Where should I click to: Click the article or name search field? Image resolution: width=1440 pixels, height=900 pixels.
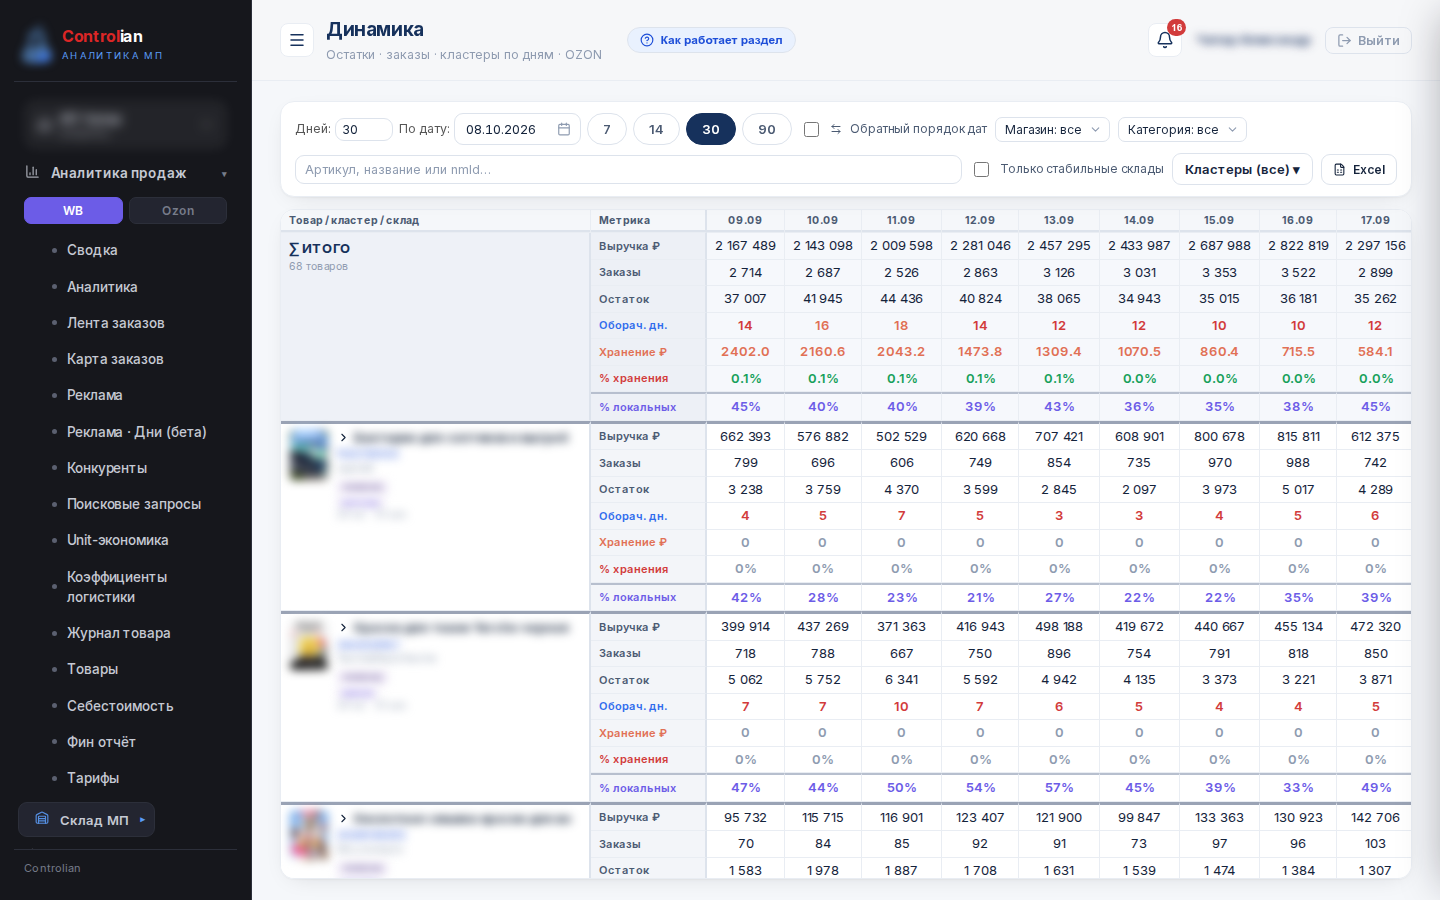pos(628,169)
